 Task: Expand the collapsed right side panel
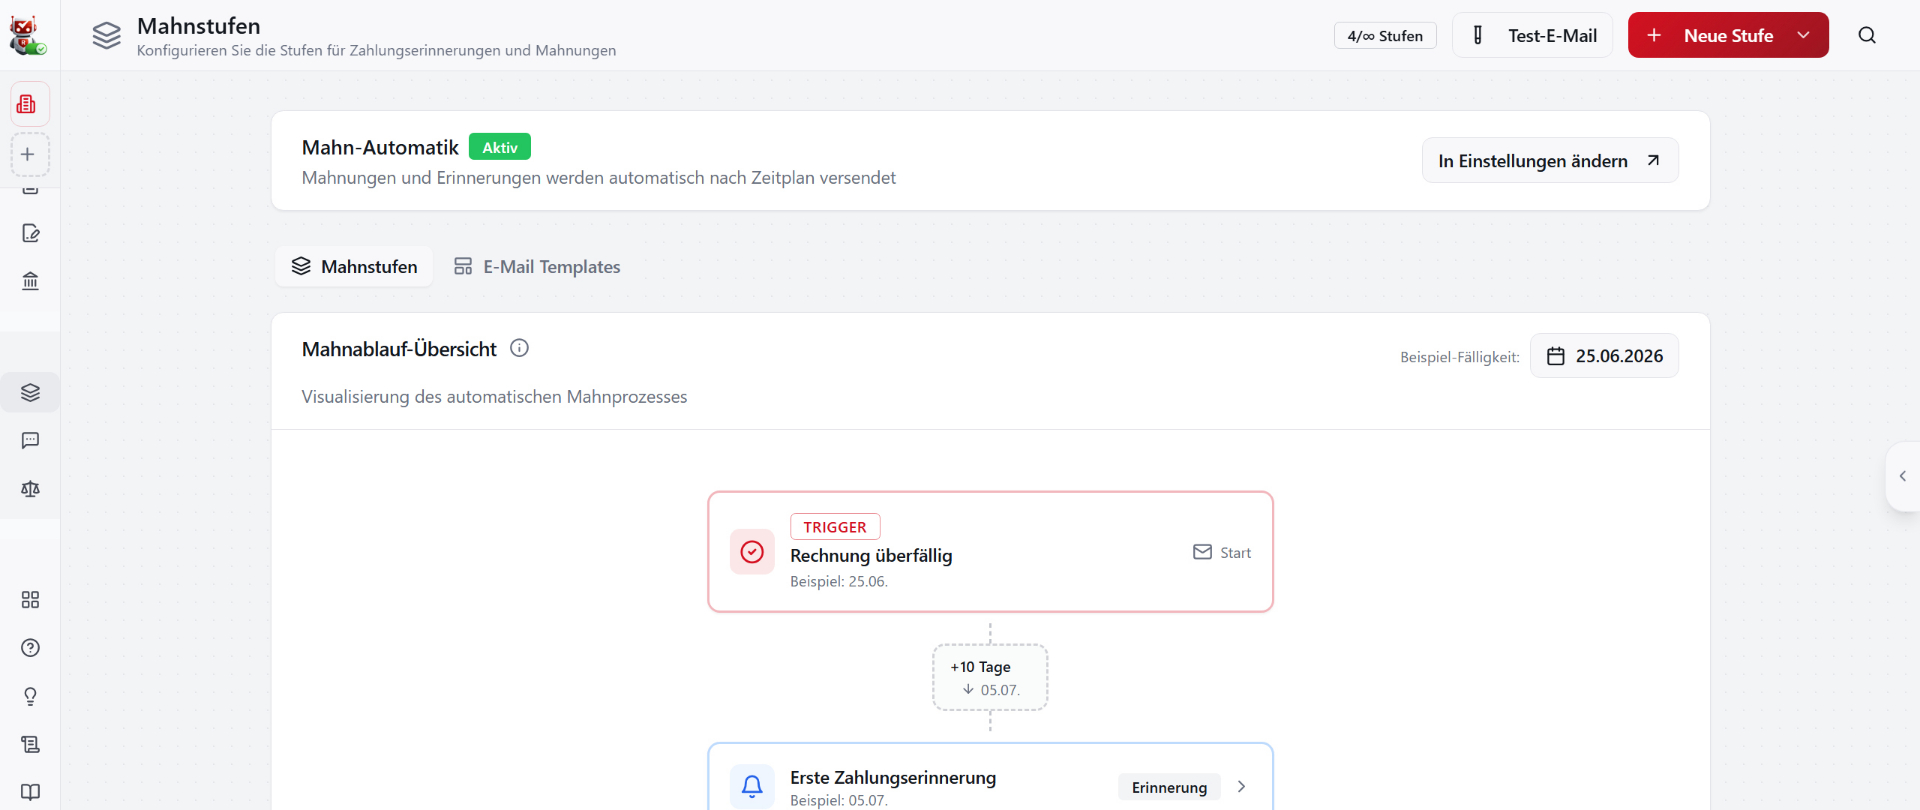click(1902, 477)
